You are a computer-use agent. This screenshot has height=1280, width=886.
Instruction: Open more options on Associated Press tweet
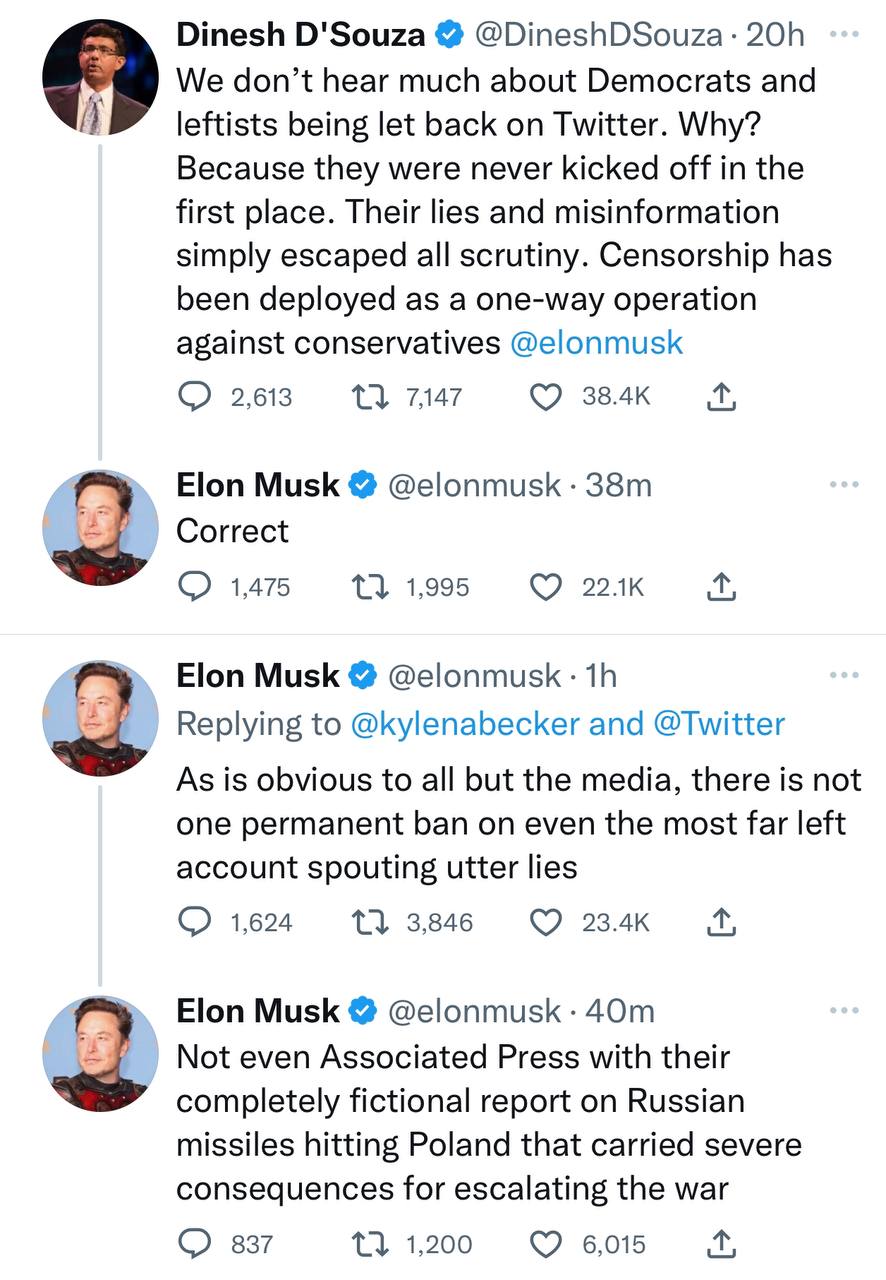coord(844,1011)
